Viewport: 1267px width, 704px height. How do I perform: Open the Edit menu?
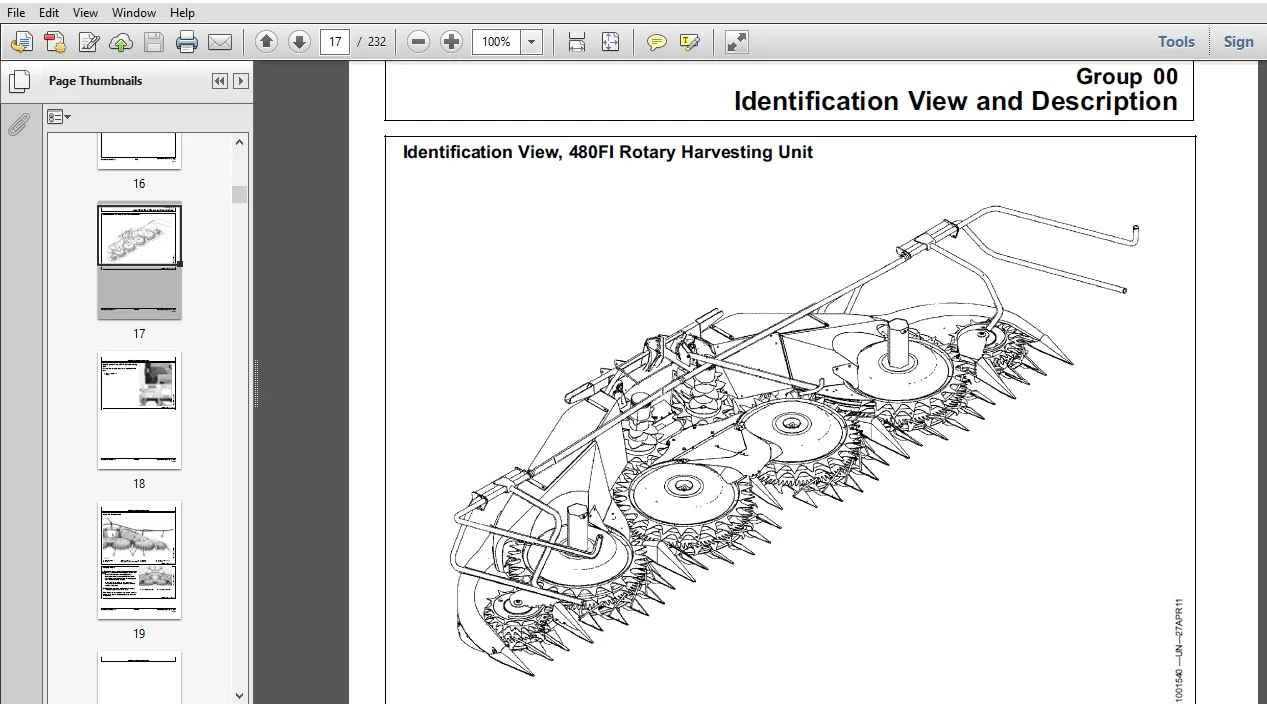(x=49, y=13)
